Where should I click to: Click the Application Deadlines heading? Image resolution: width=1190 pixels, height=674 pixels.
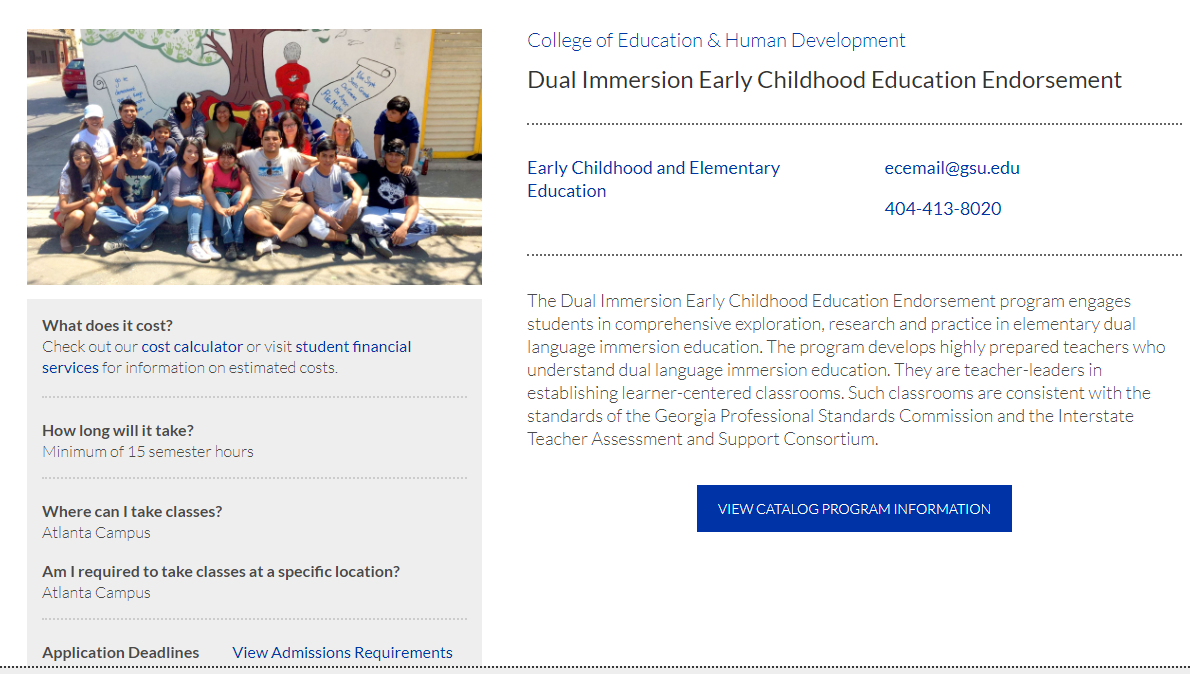pos(121,653)
